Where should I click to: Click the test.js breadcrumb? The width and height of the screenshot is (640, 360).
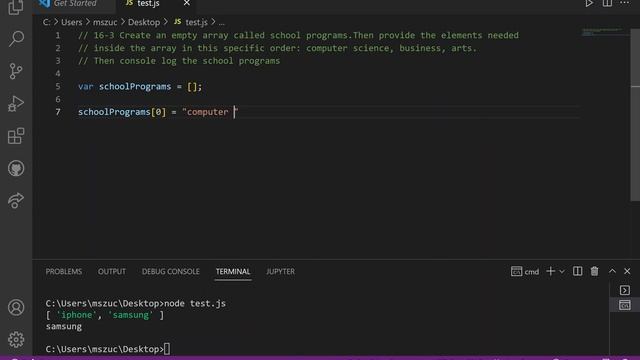coord(196,22)
